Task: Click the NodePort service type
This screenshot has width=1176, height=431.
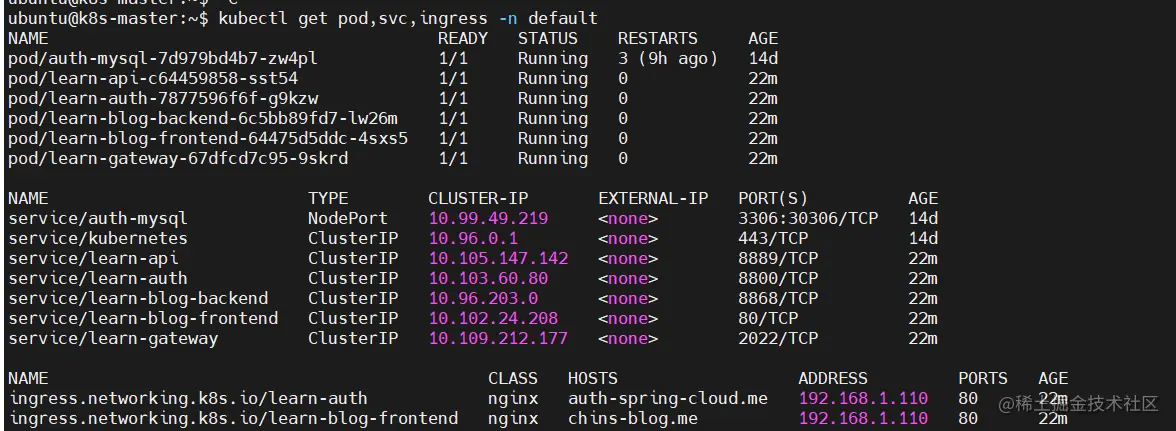Action: [x=347, y=218]
